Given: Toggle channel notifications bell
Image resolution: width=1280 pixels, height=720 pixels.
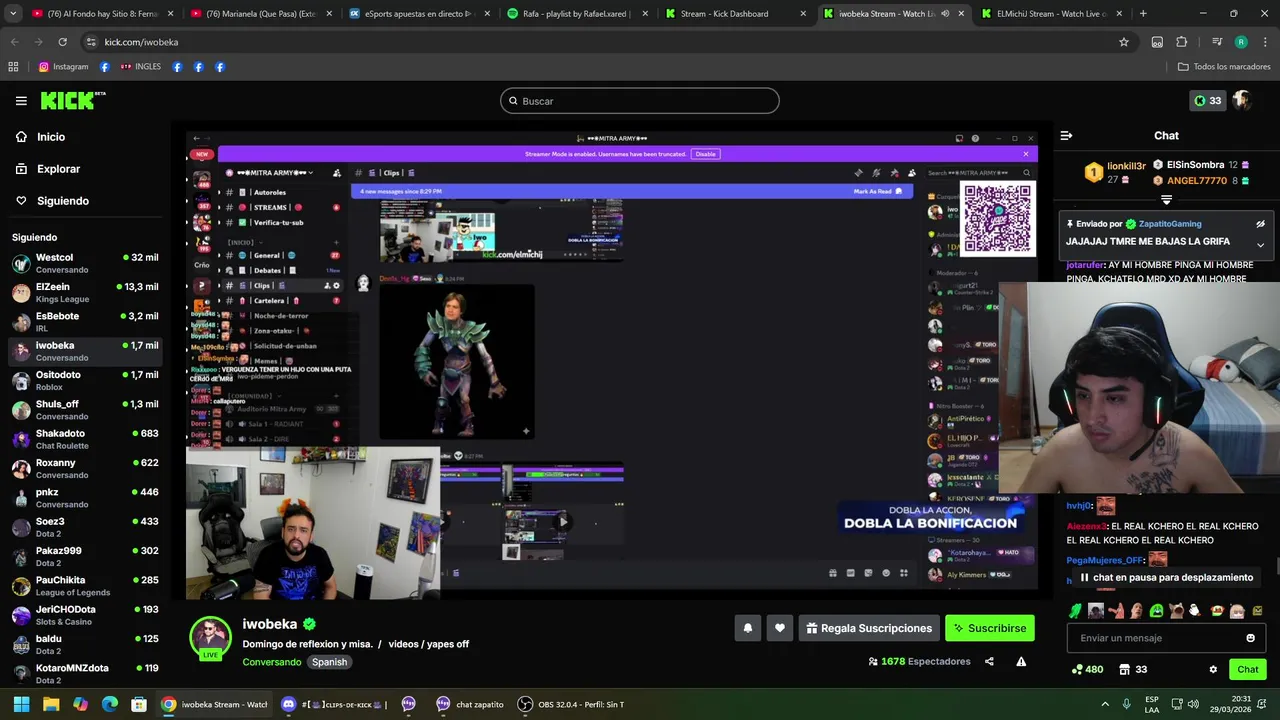Looking at the screenshot, I should [x=747, y=628].
